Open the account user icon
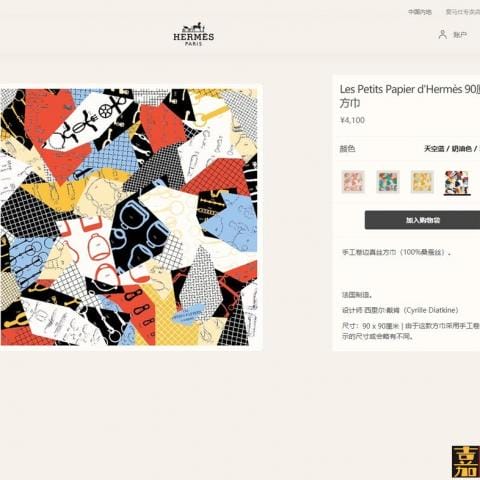The height and width of the screenshot is (480, 480). point(442,34)
